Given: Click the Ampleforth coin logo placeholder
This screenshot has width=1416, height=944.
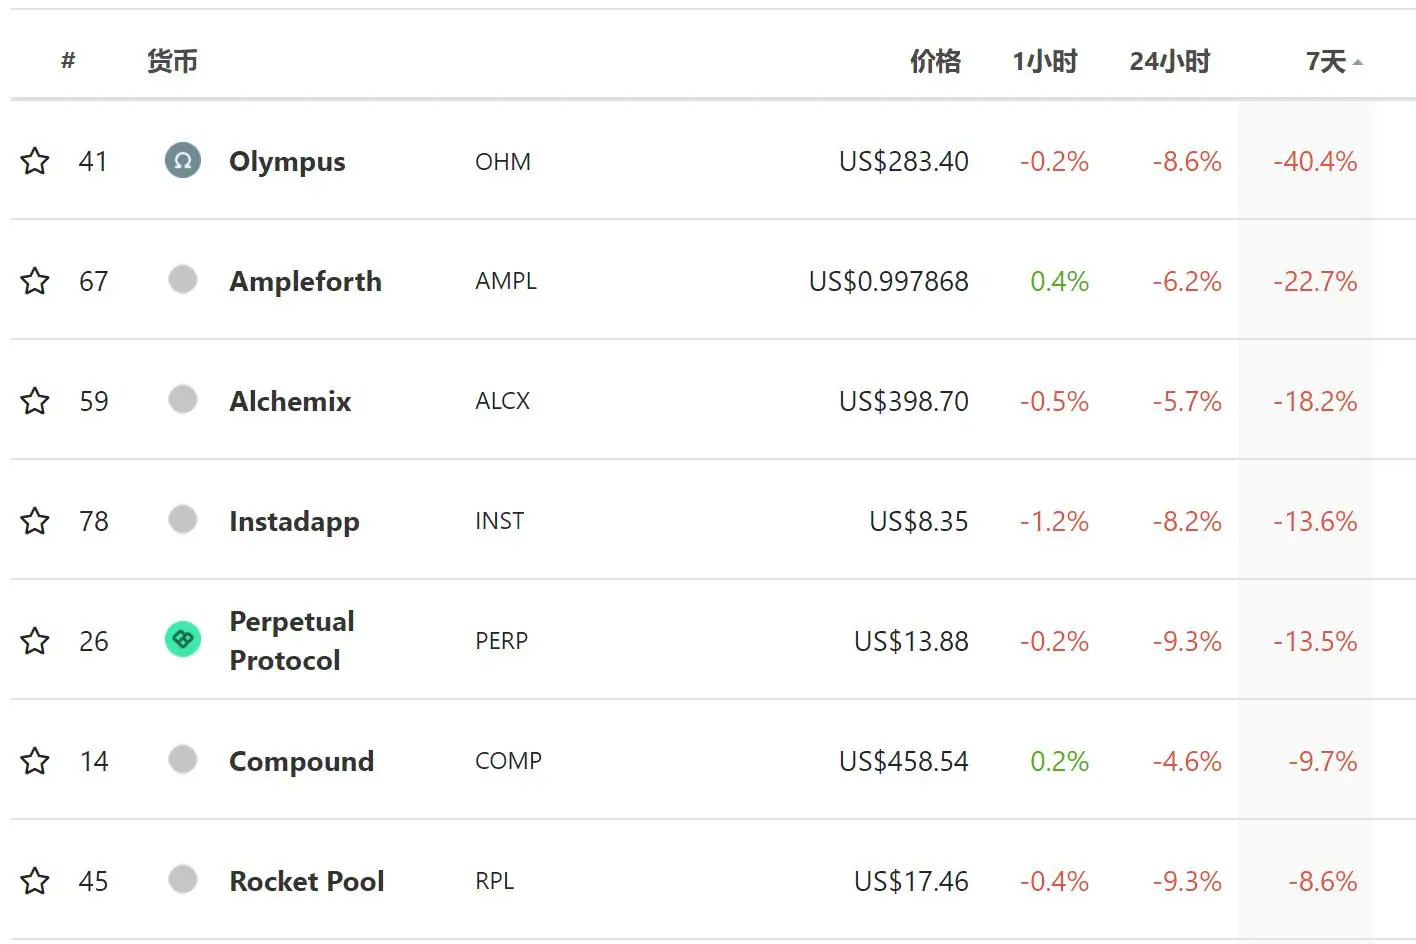Looking at the screenshot, I should pyautogui.click(x=183, y=279).
